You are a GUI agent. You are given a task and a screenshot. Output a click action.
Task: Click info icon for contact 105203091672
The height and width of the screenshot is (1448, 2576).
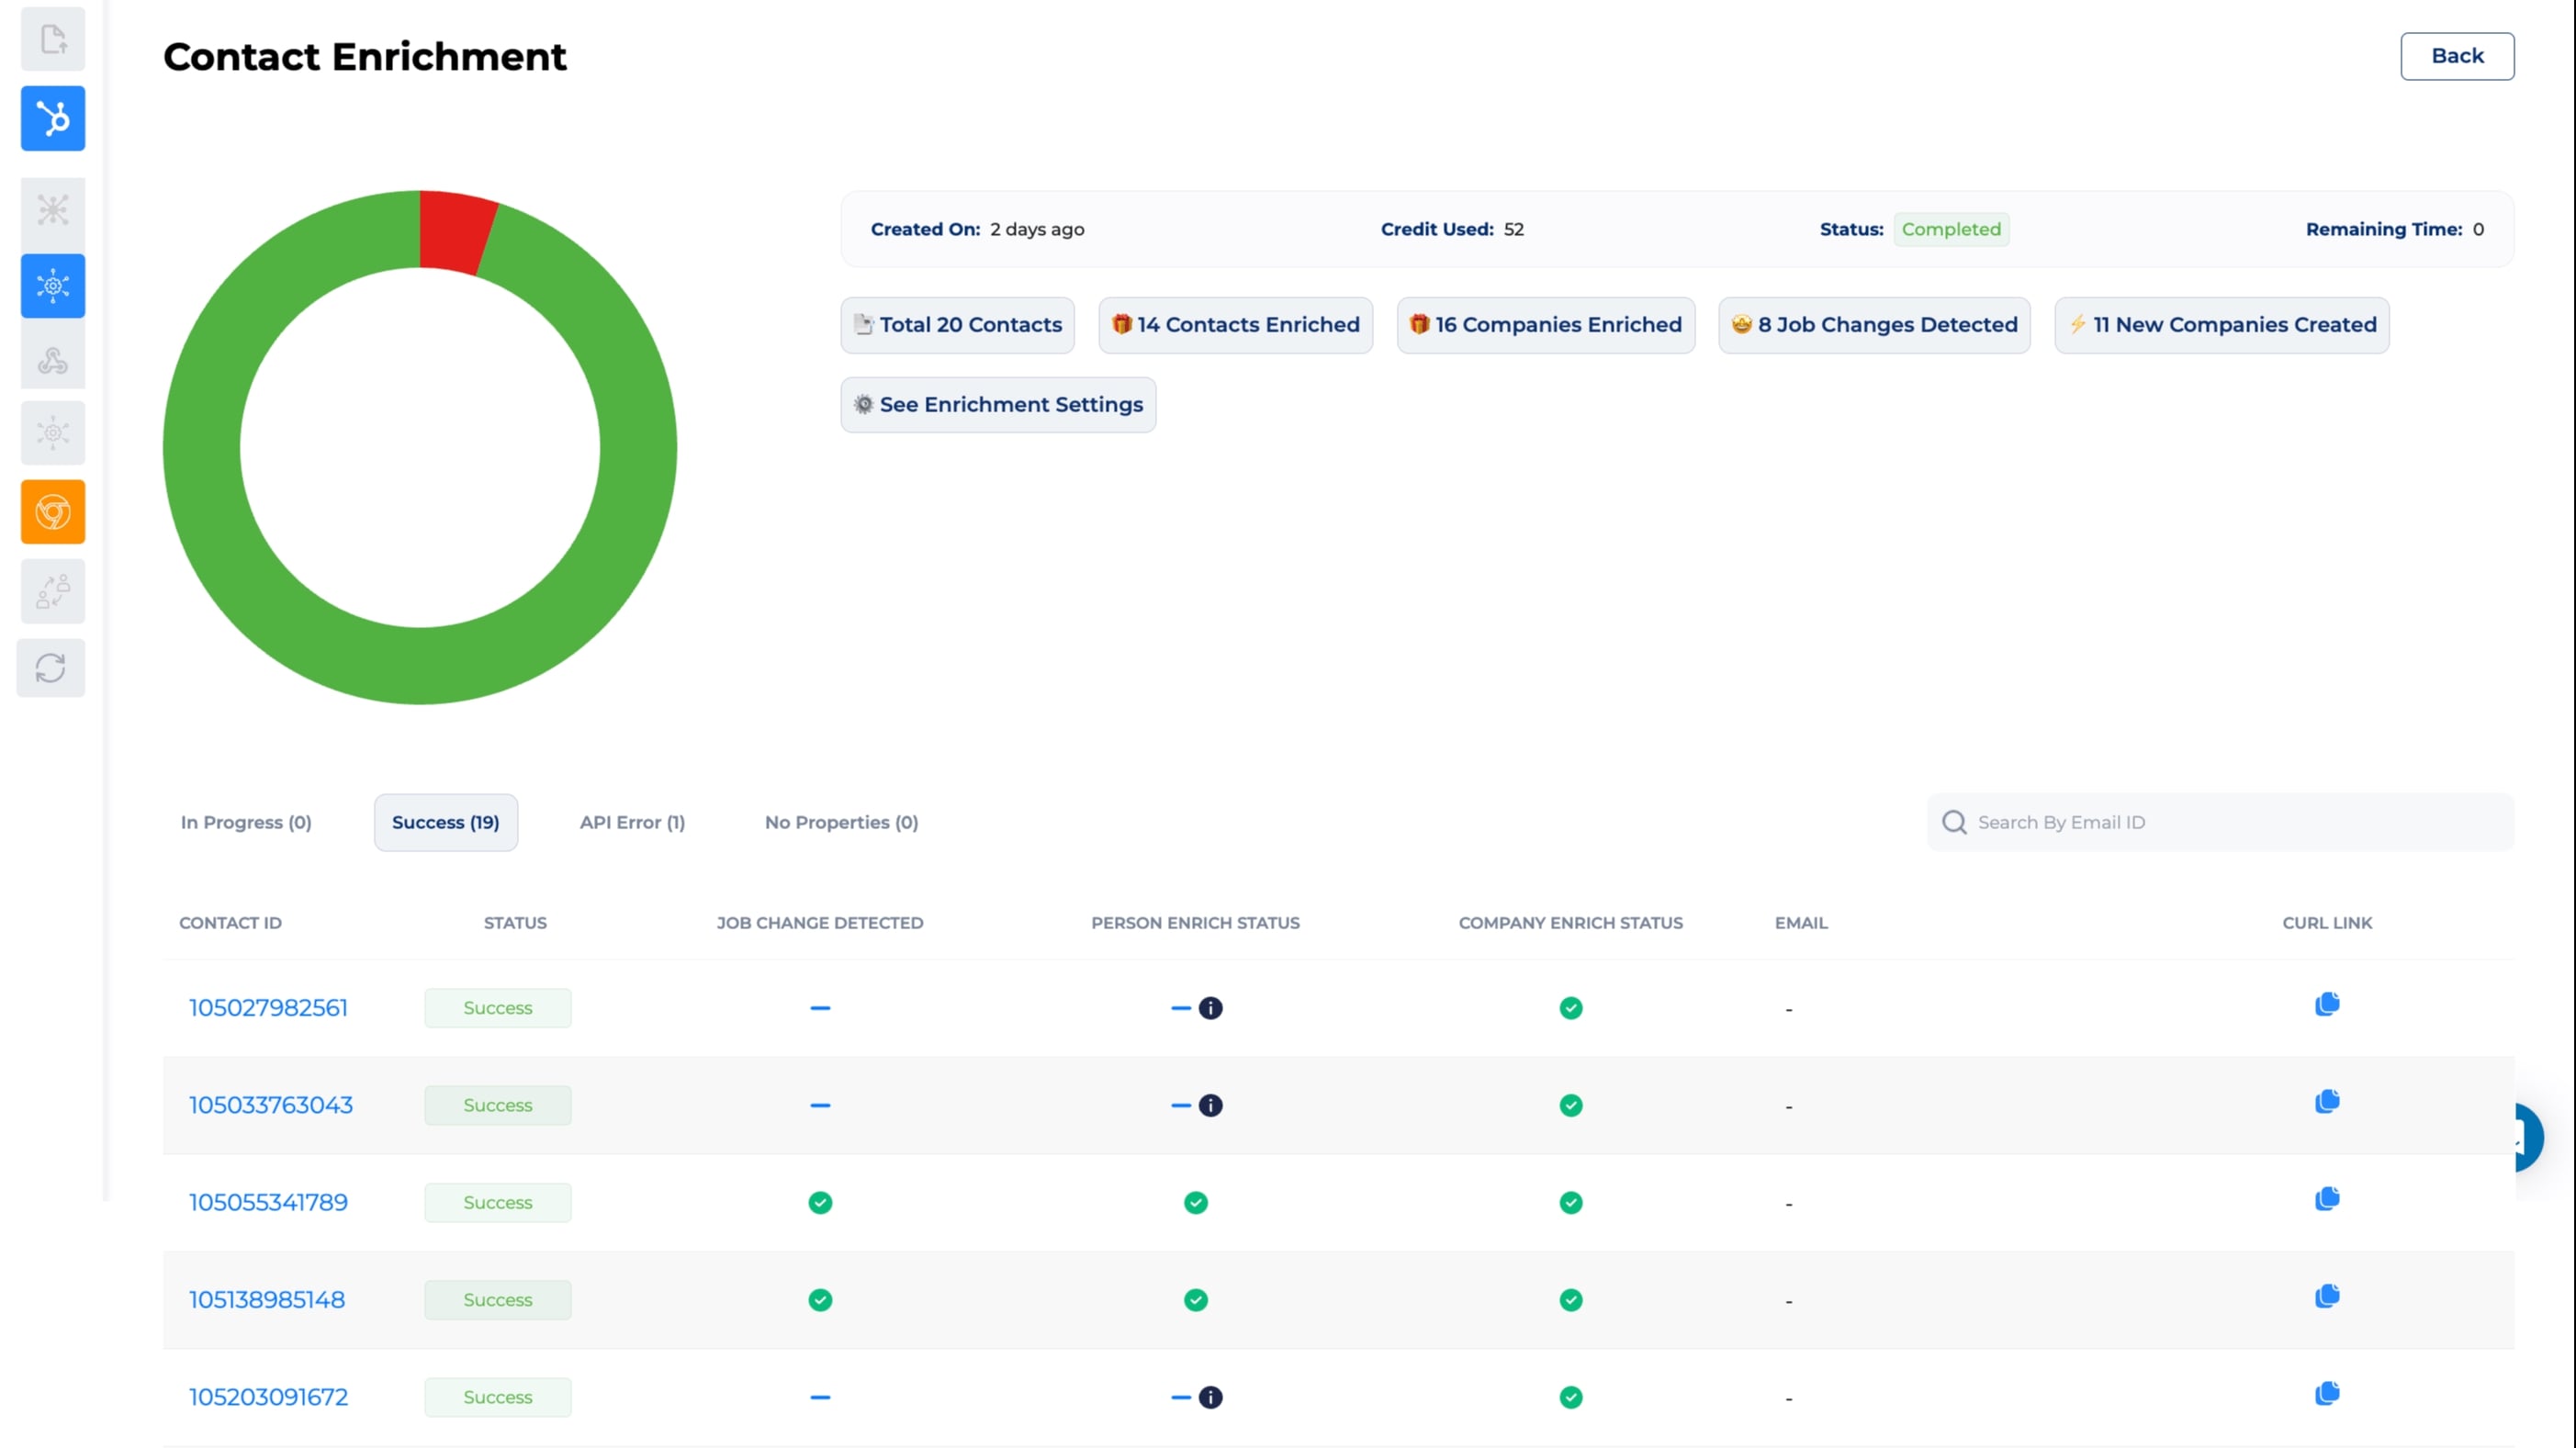1210,1397
